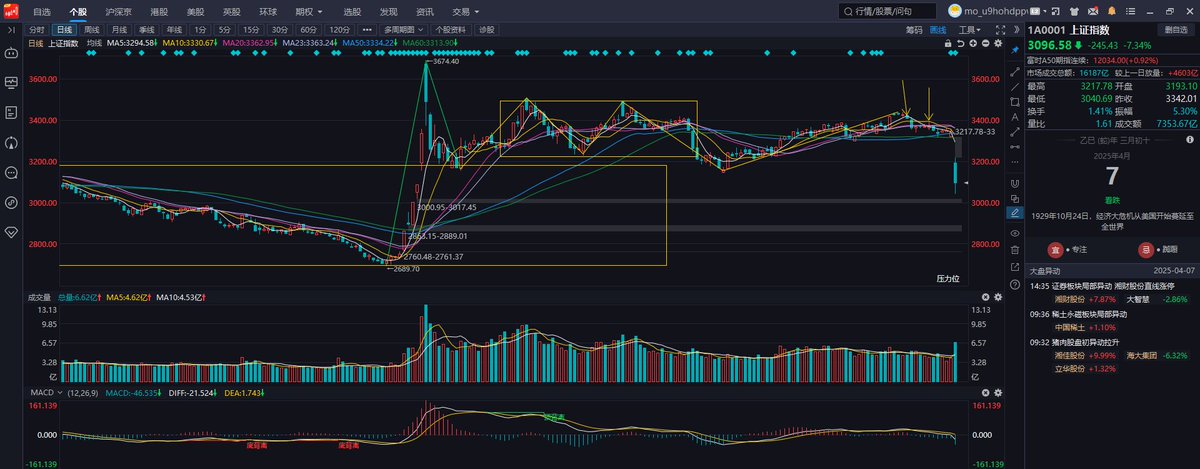1200x469 pixels.
Task: Open the 湘财股份 stock link
Action: (x=1069, y=298)
